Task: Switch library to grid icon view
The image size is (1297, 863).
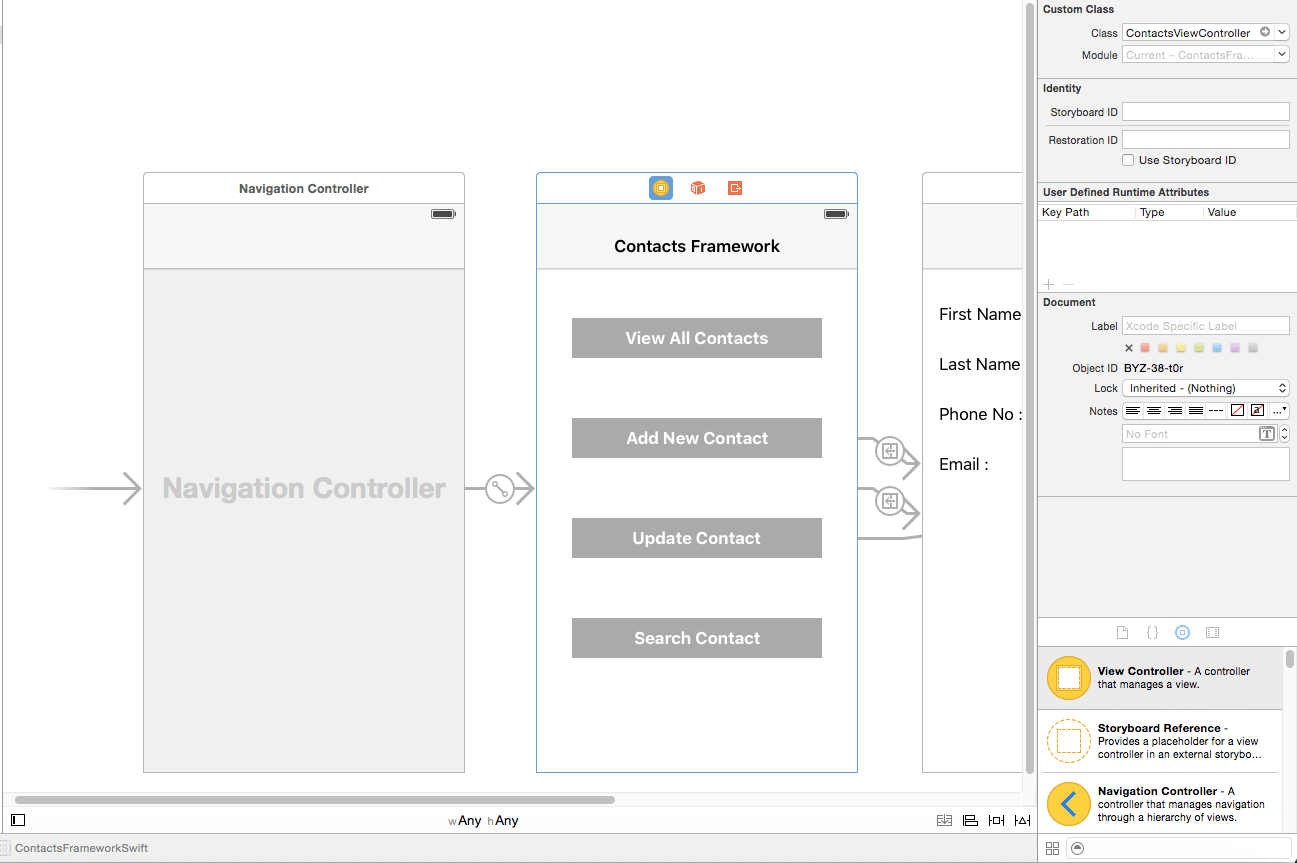Action: [x=1052, y=848]
